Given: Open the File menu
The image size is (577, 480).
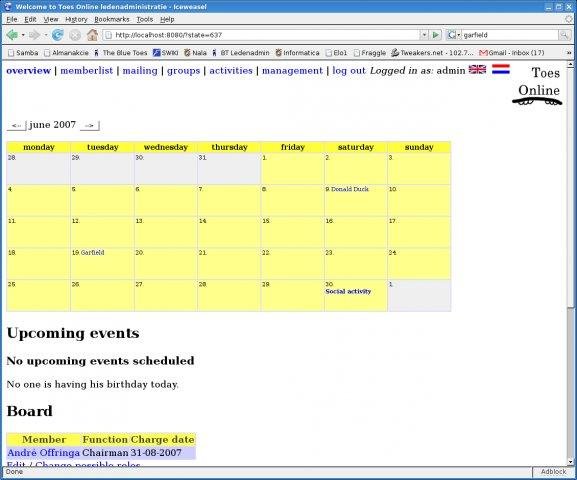Looking at the screenshot, I should 12,19.
